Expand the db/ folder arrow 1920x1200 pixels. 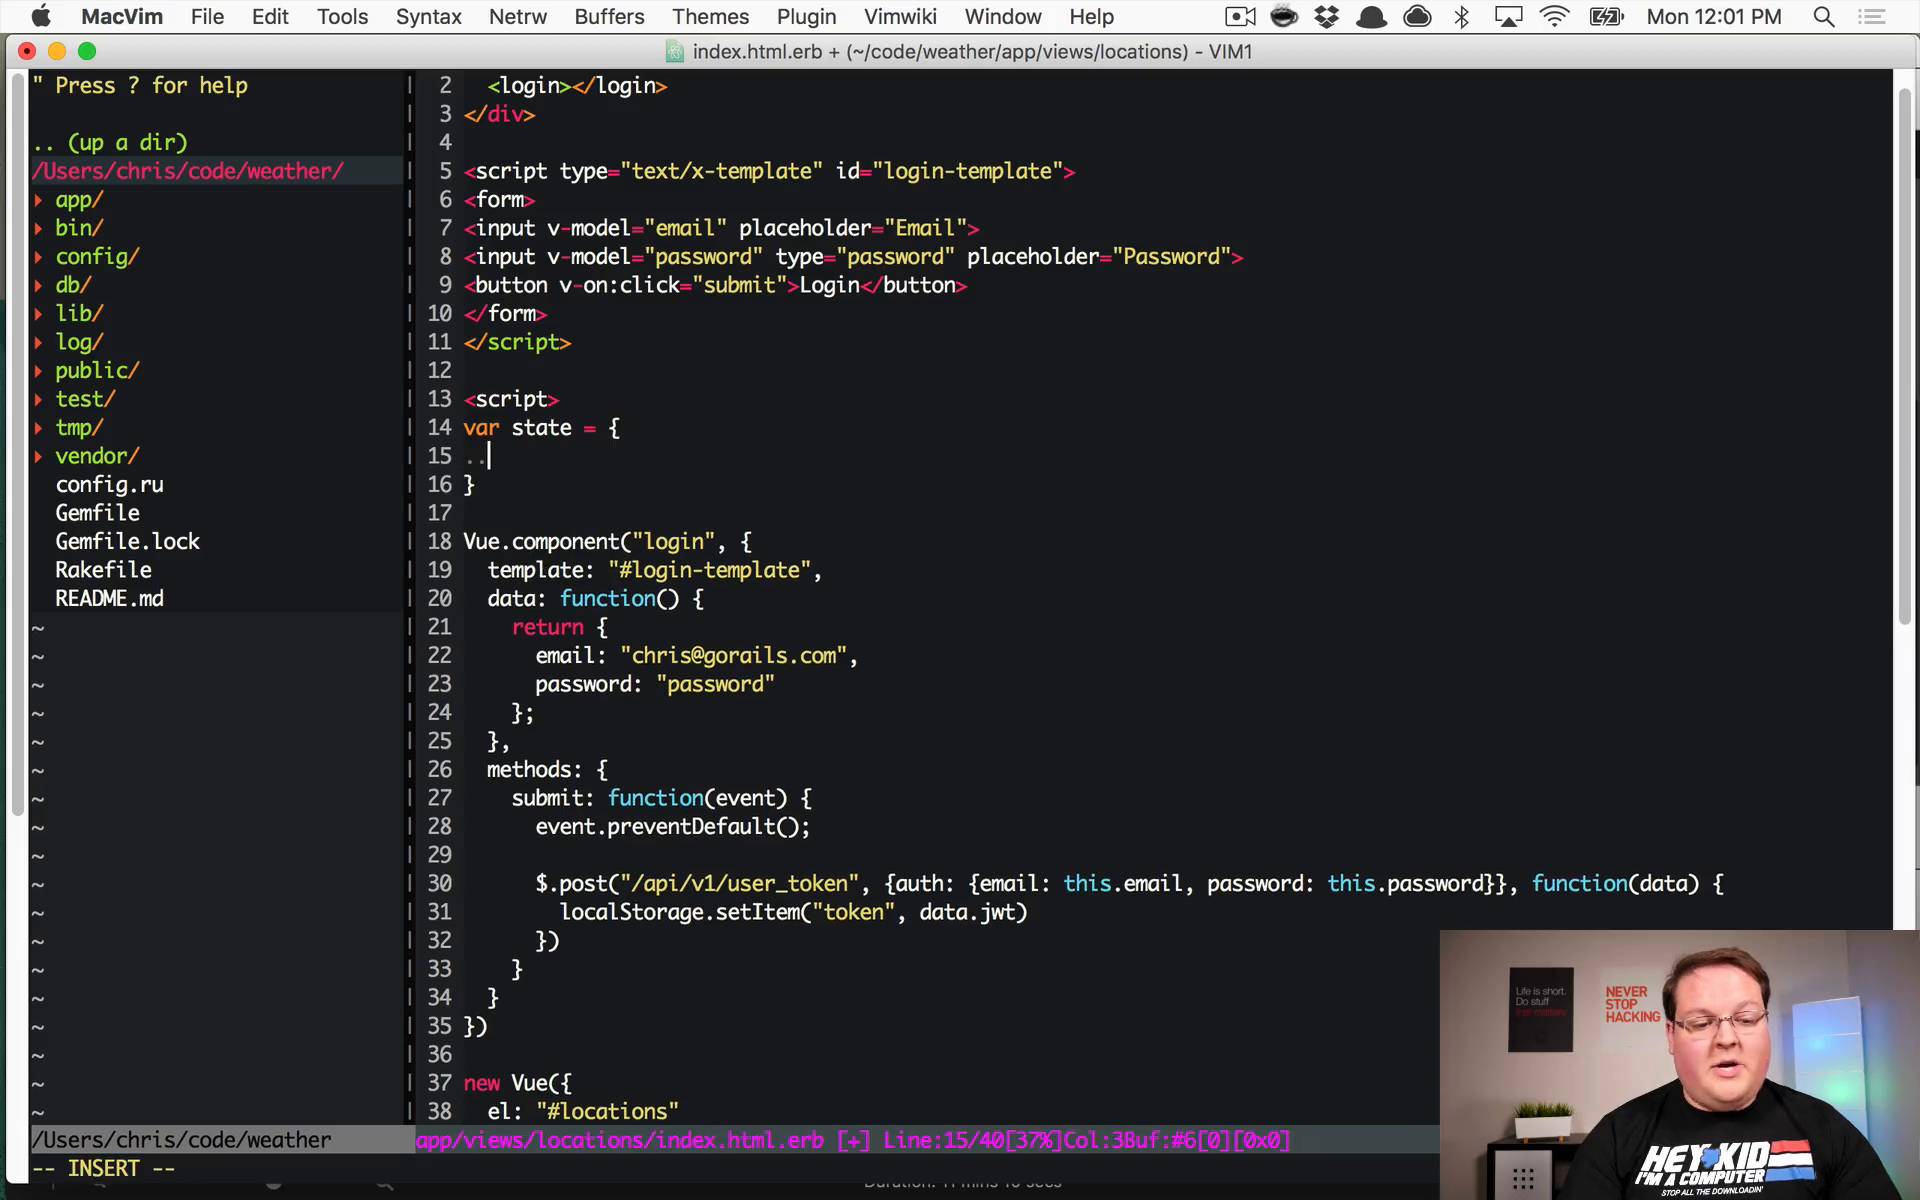coord(38,285)
